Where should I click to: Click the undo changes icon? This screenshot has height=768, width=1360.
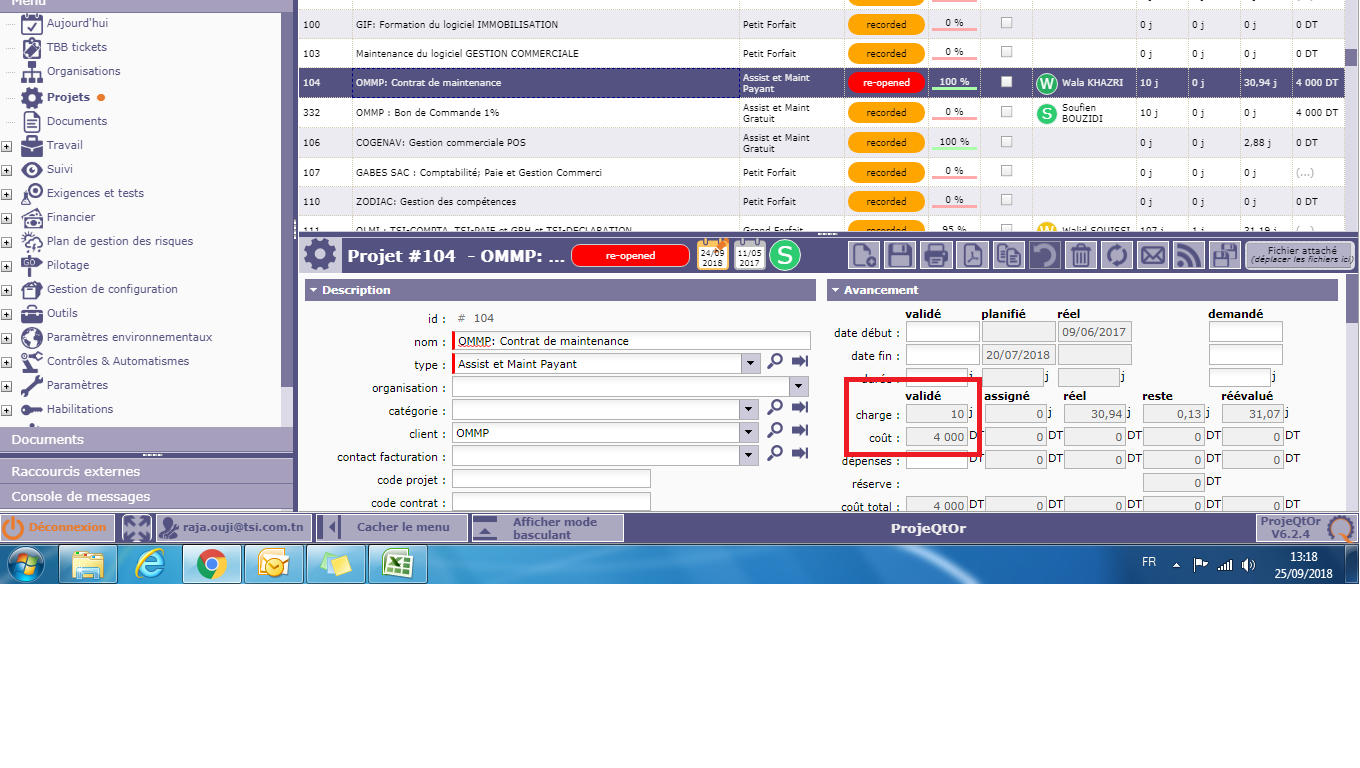point(1044,255)
